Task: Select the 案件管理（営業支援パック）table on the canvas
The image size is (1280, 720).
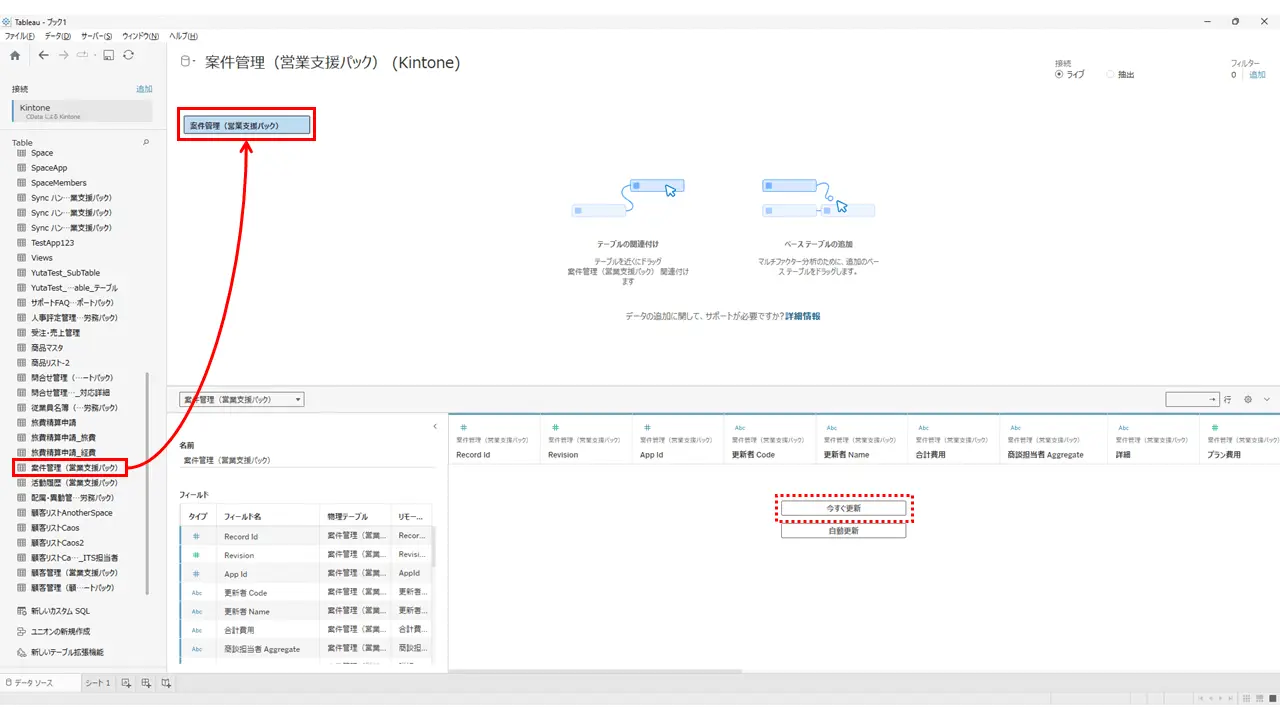Action: click(246, 126)
